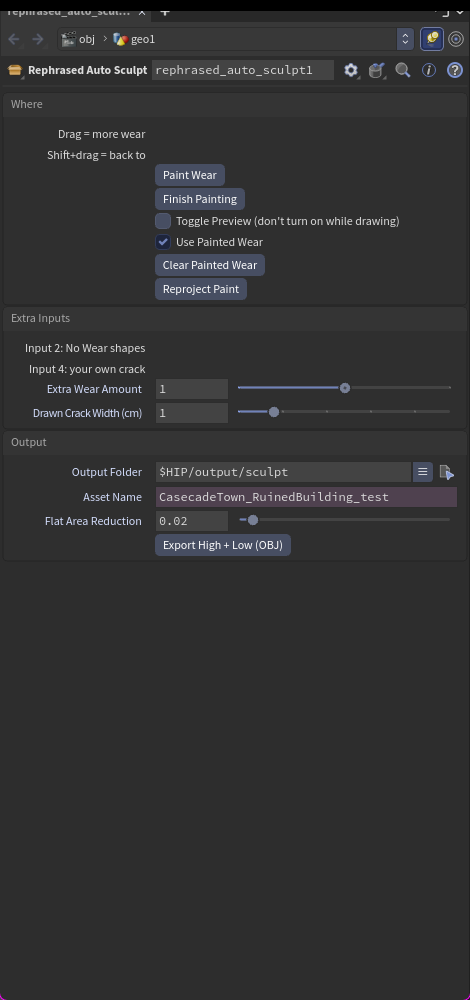Click the geo1 path segment
This screenshot has width=470, height=1000.
click(x=143, y=39)
